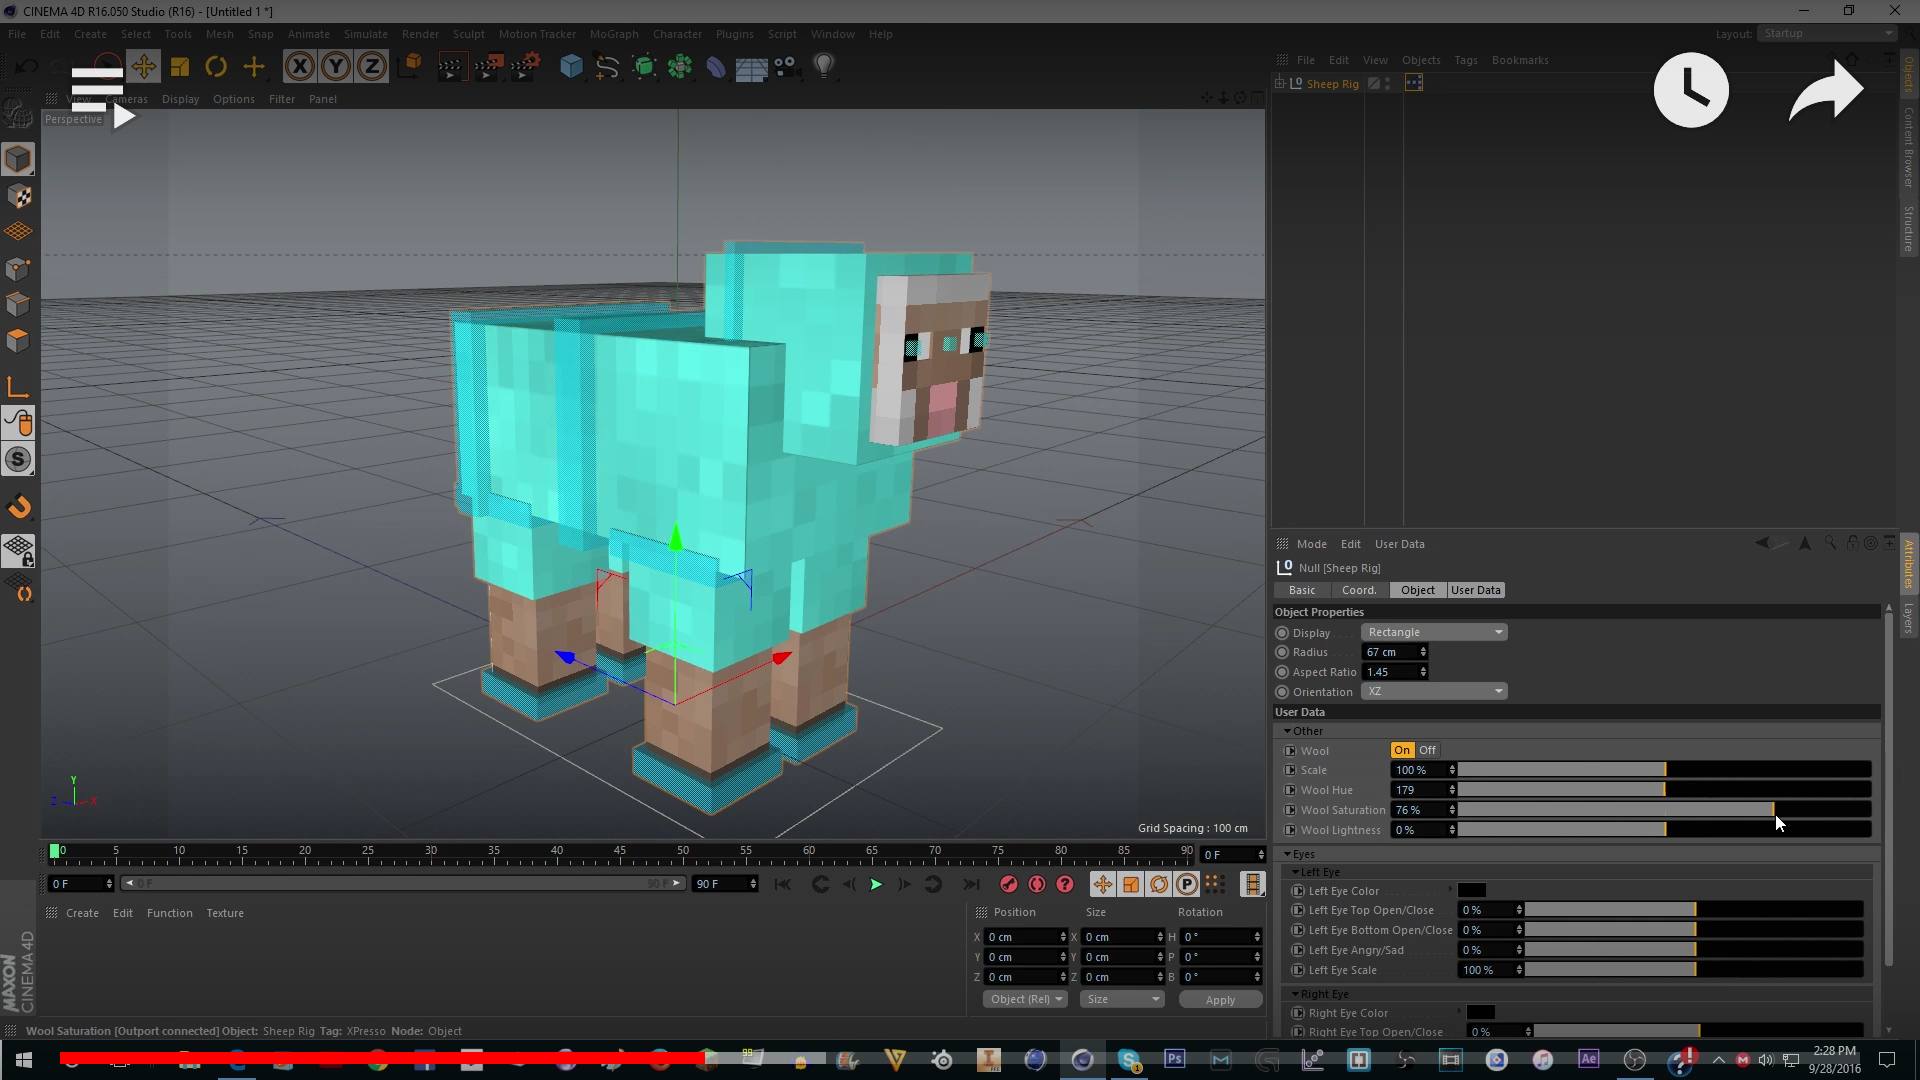Switch to the User Data tab

(1476, 590)
